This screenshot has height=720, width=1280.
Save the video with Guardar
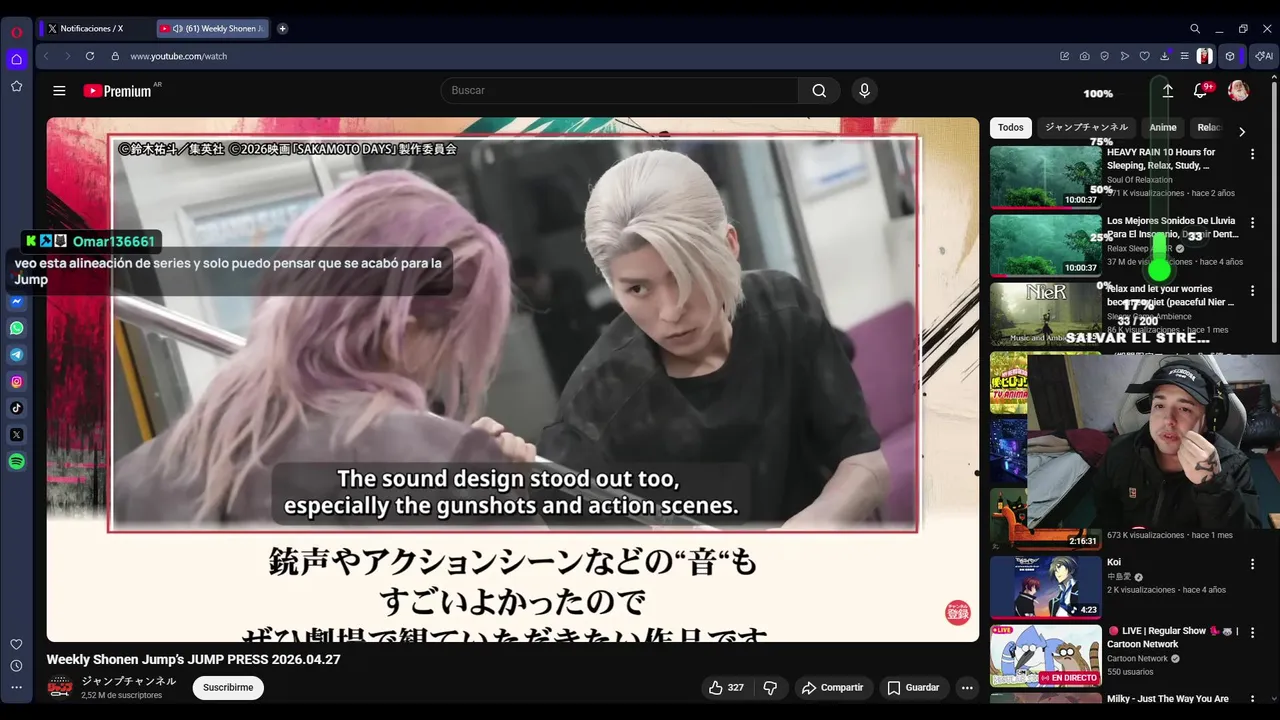pos(913,688)
